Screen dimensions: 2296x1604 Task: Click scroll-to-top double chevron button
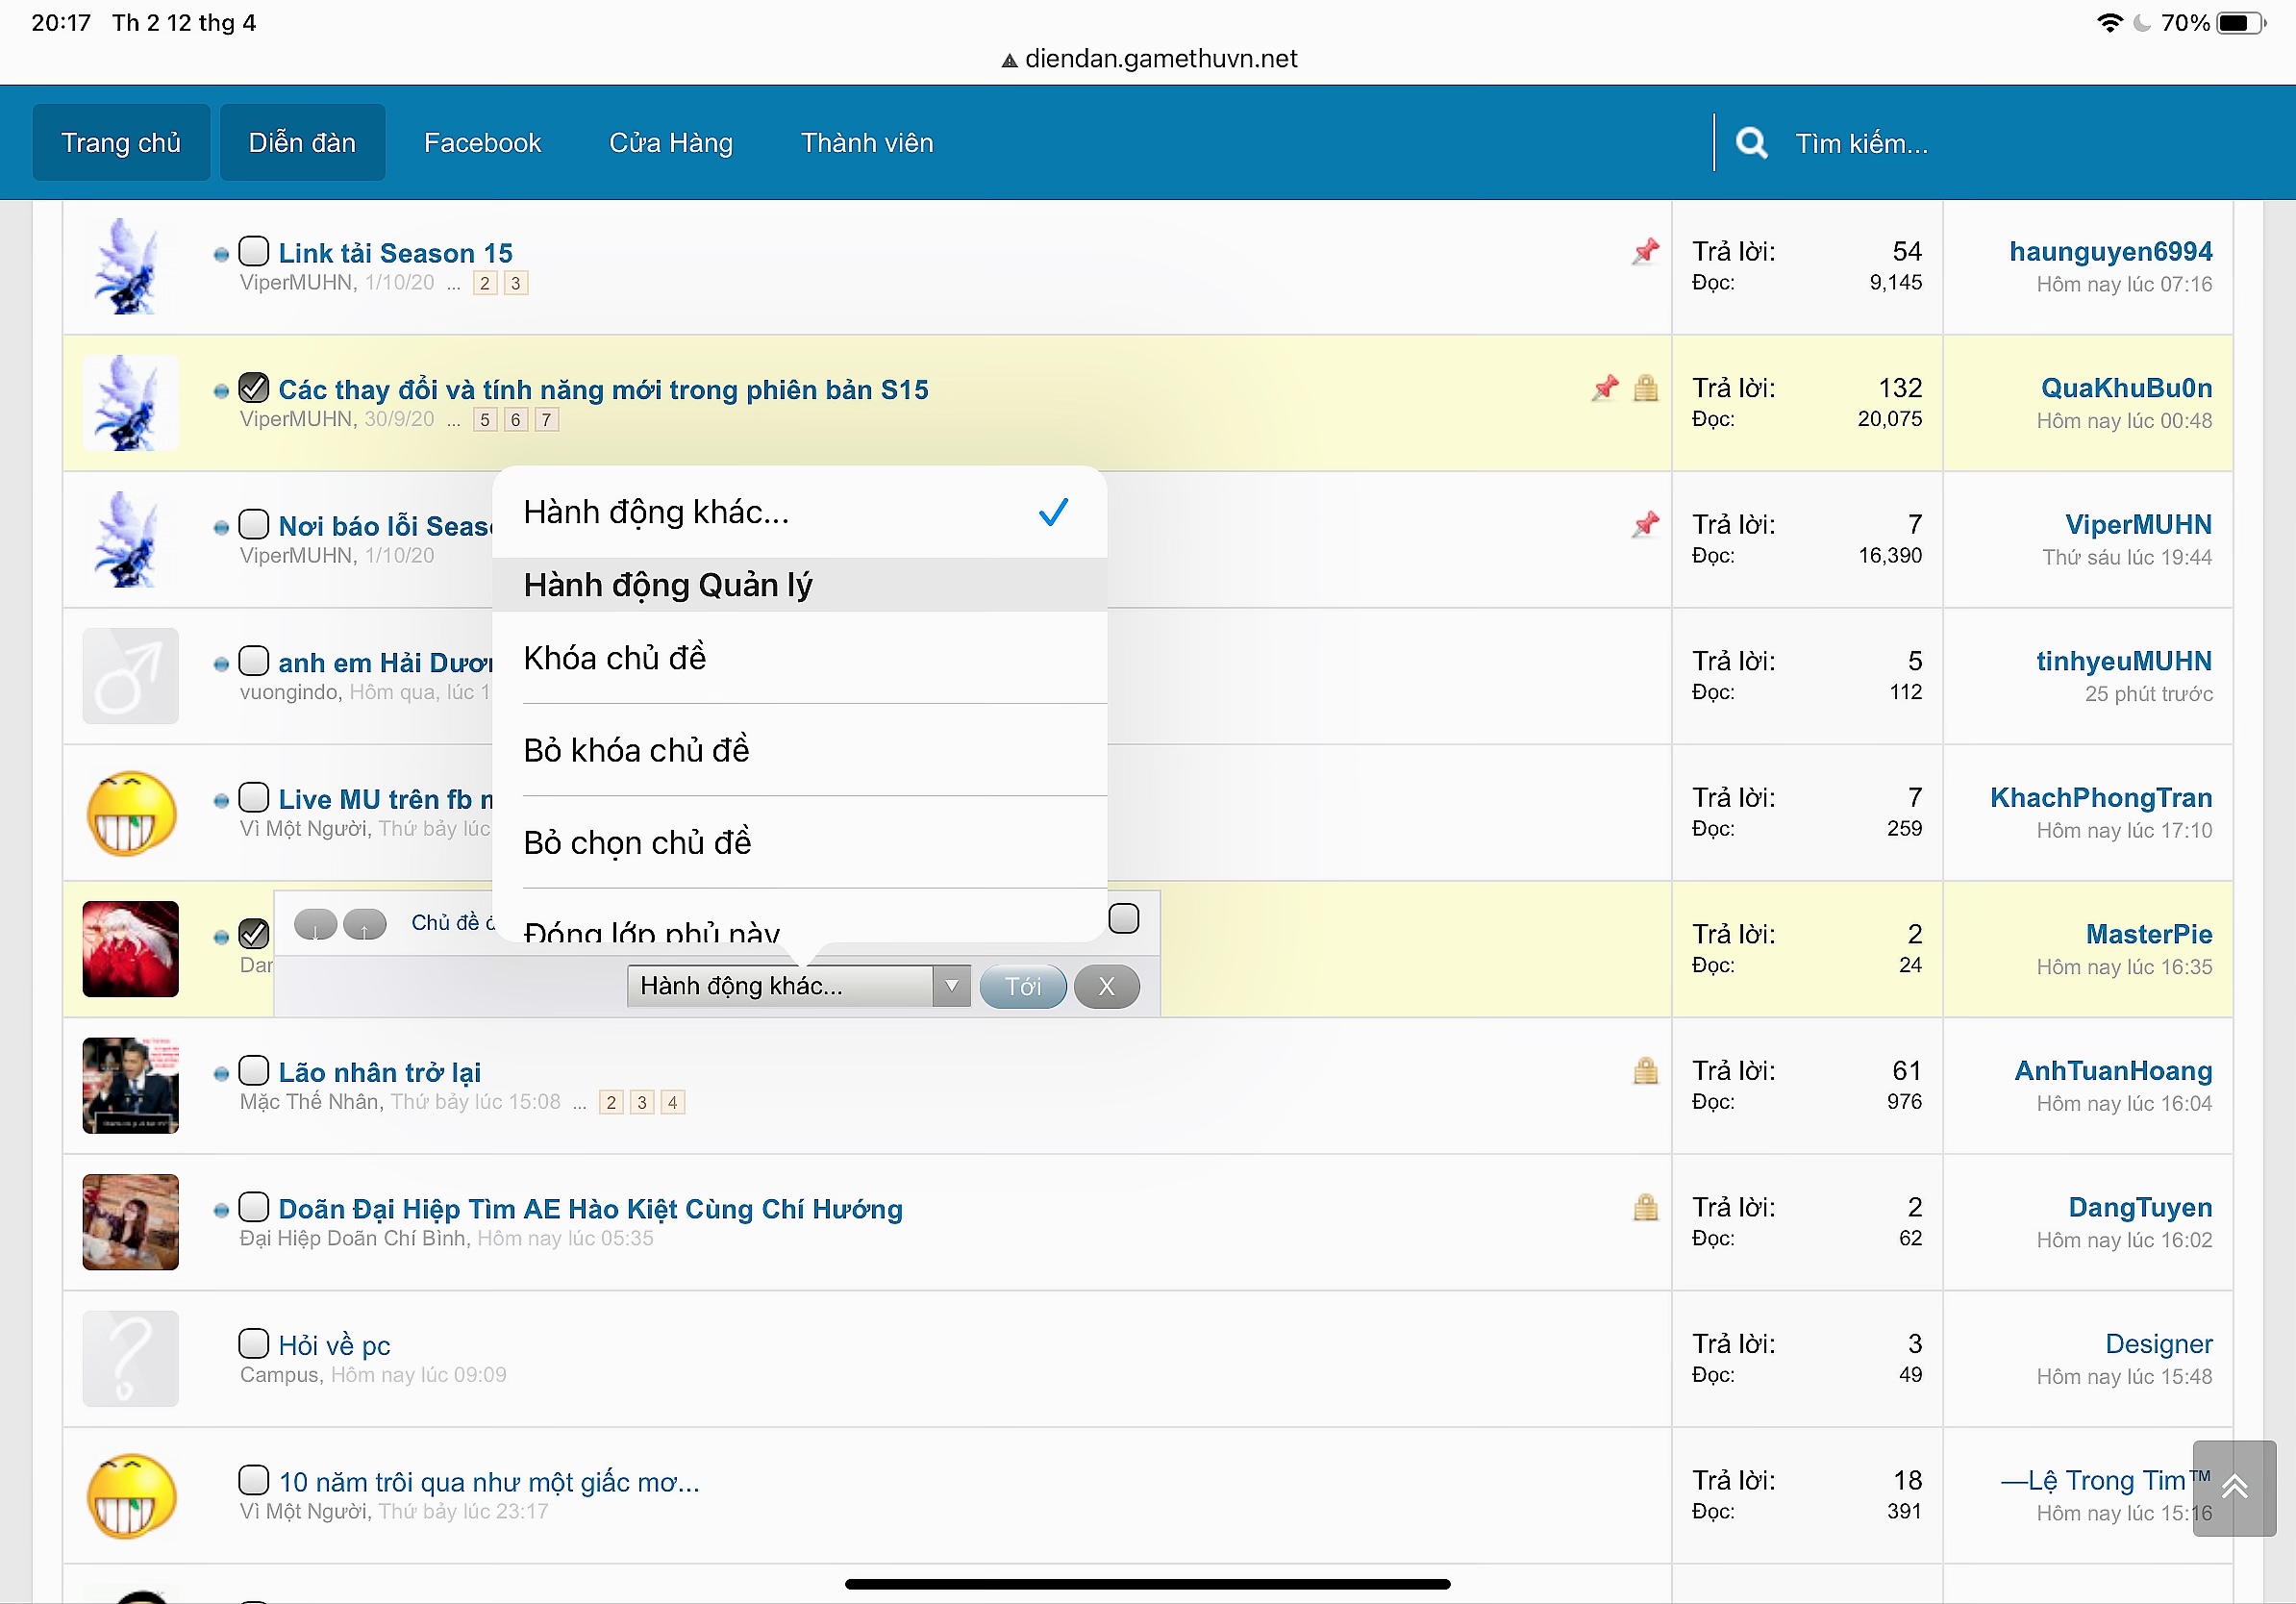pos(2234,1487)
